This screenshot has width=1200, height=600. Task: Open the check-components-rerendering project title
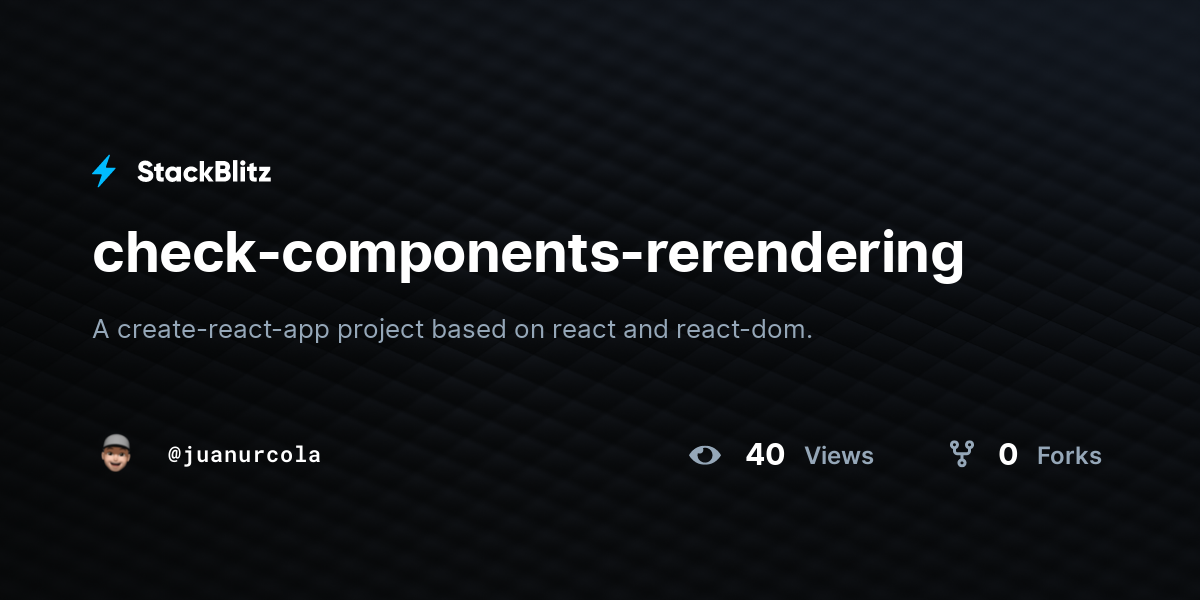pos(528,255)
